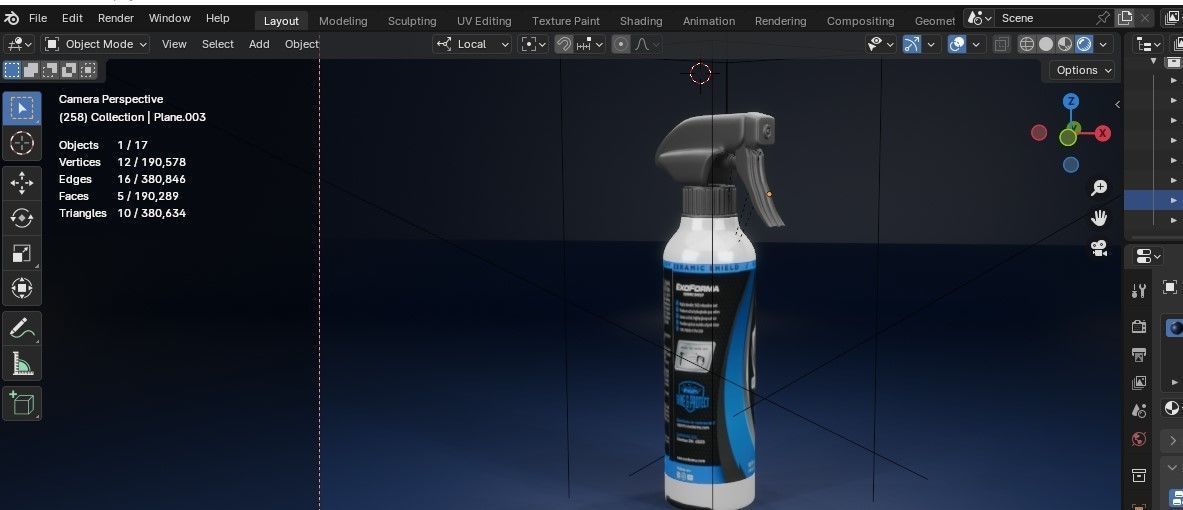Open the Window menu
The width and height of the screenshot is (1183, 510).
[170, 18]
